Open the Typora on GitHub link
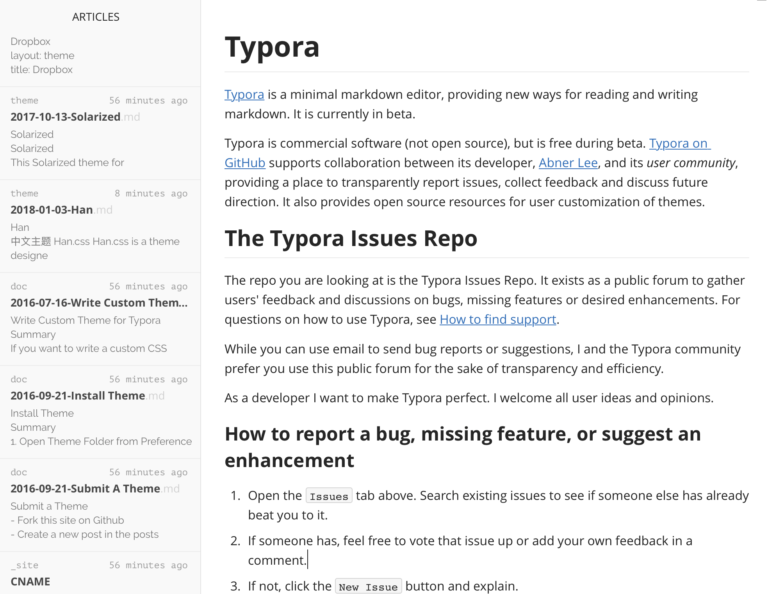Screen dimensions: 768x594 (x=680, y=144)
